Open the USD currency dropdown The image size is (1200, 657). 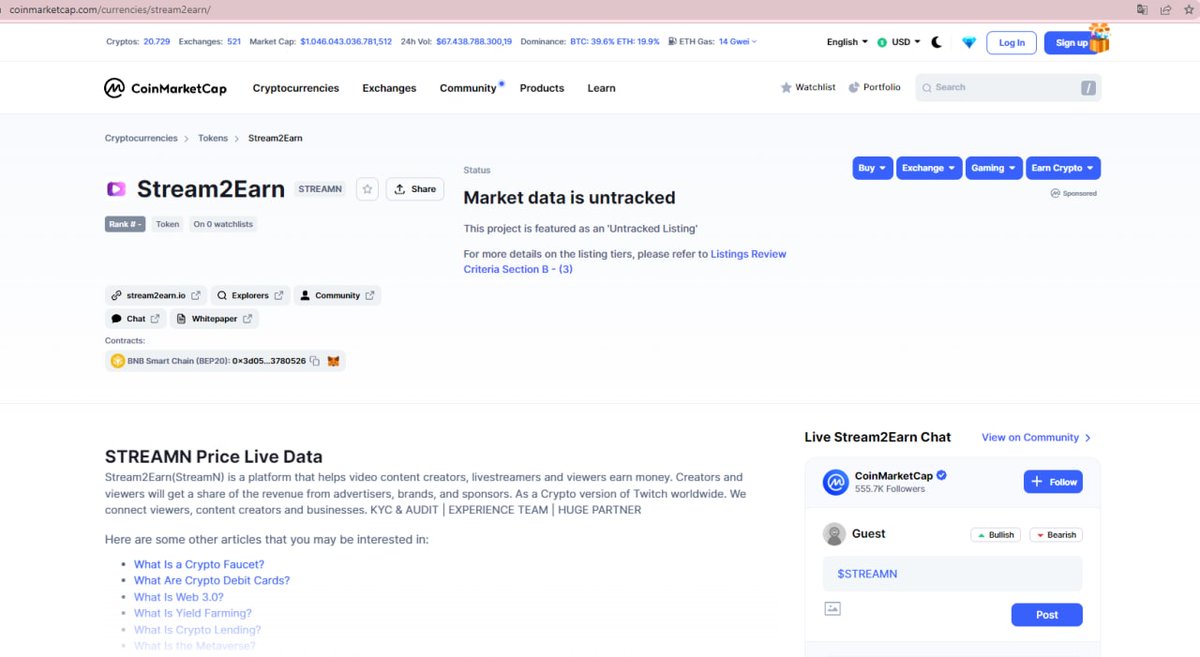tap(899, 42)
